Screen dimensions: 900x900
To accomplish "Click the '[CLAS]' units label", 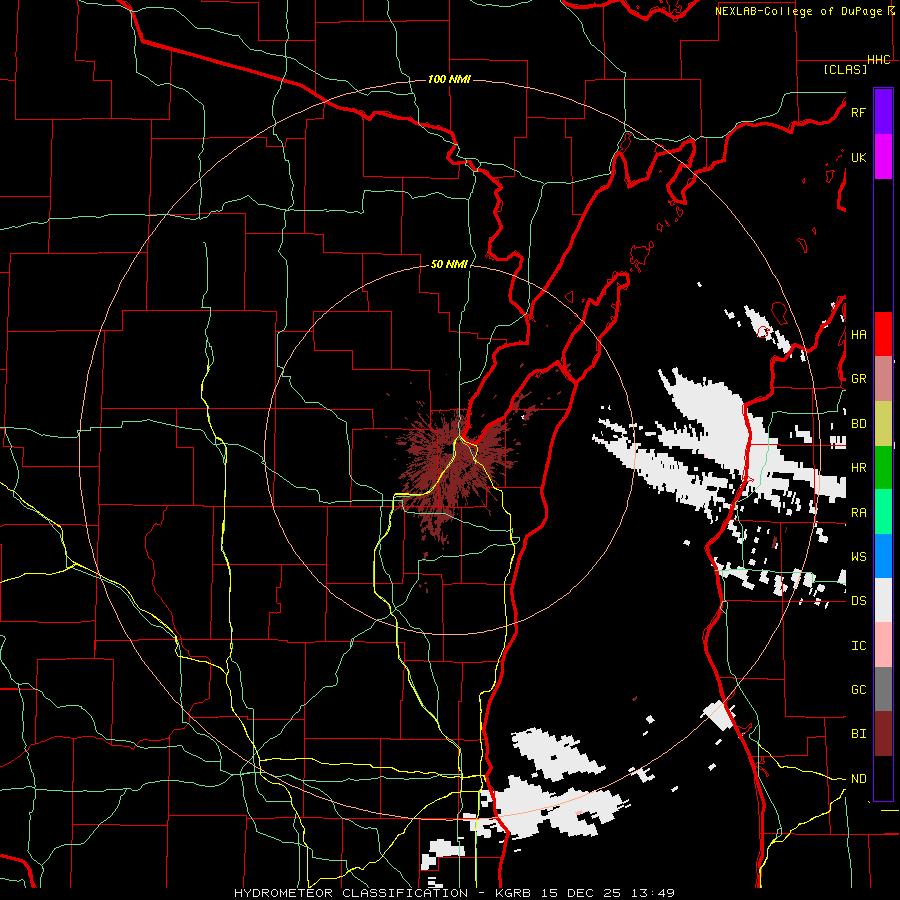I will pyautogui.click(x=845, y=69).
